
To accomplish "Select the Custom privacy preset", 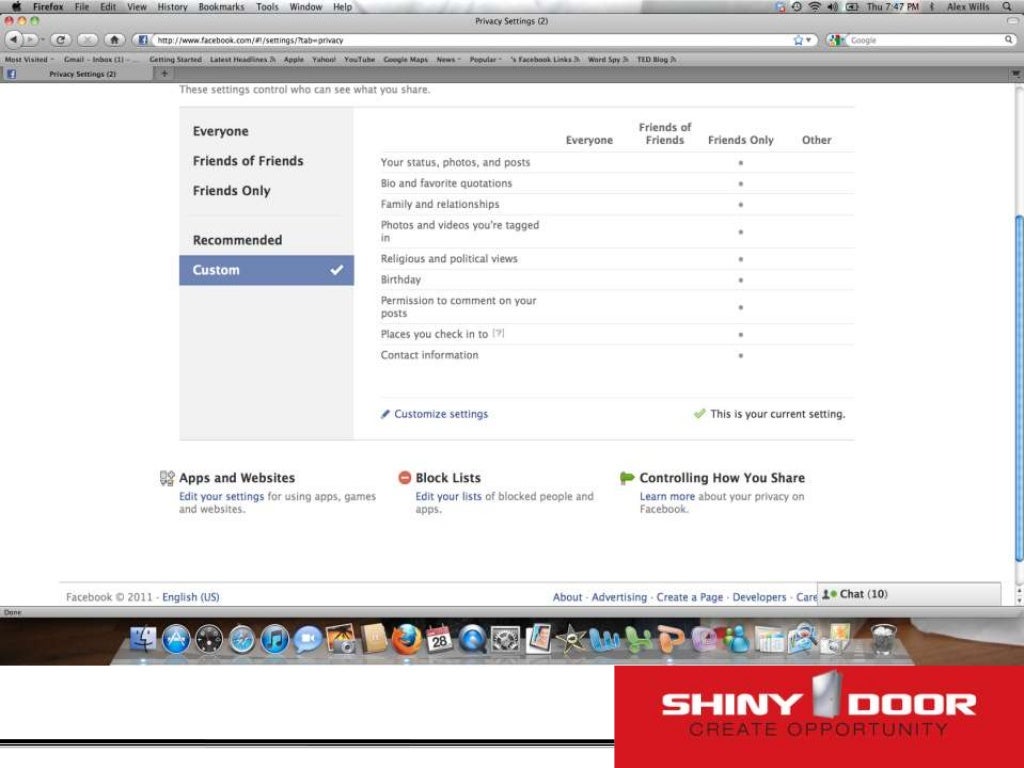I will (266, 270).
